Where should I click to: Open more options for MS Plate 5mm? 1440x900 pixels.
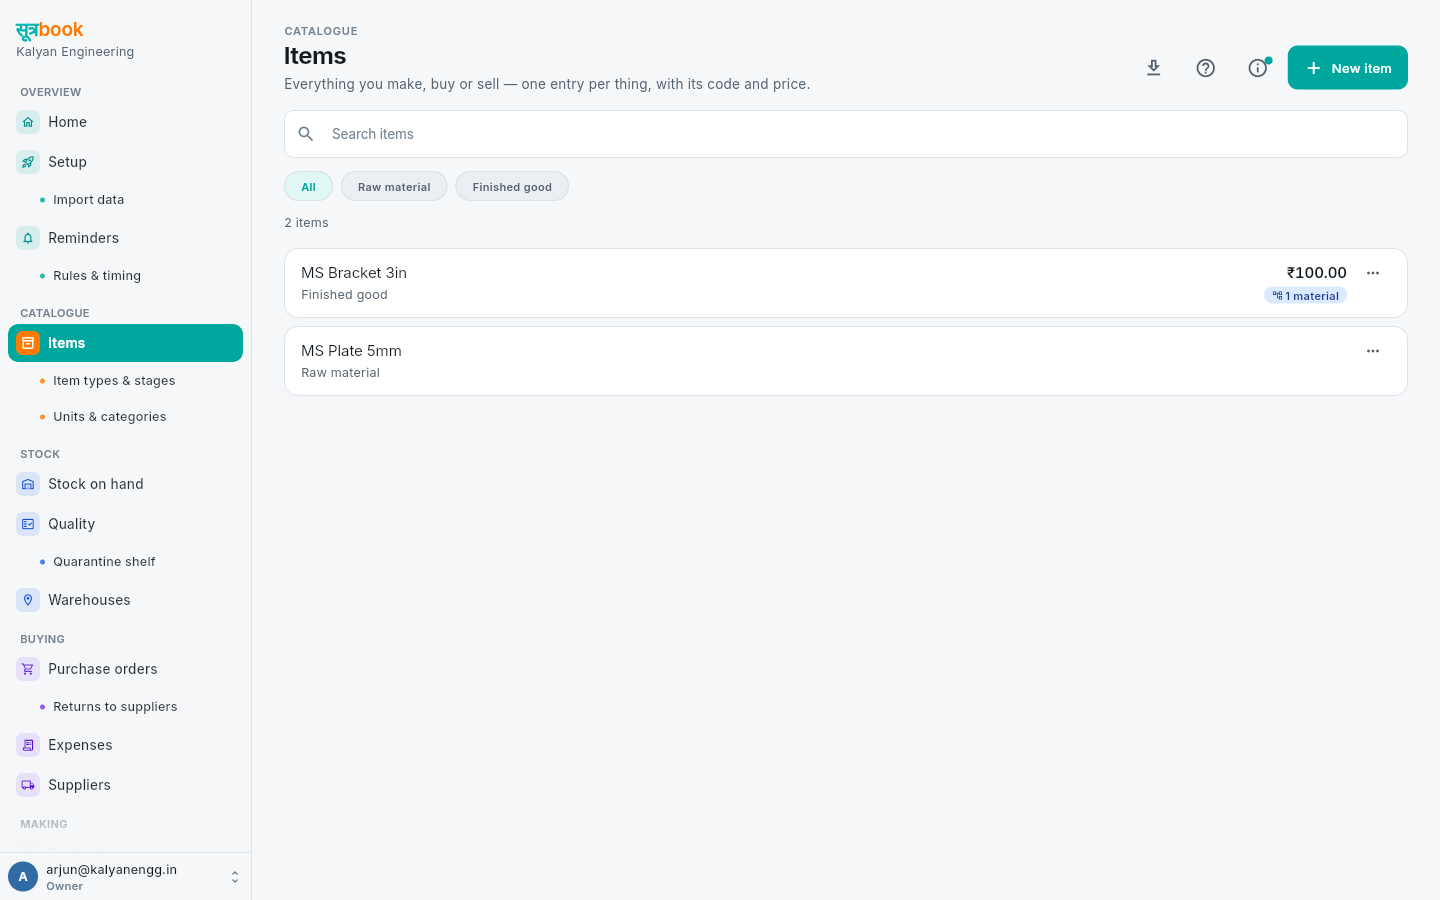point(1373,351)
